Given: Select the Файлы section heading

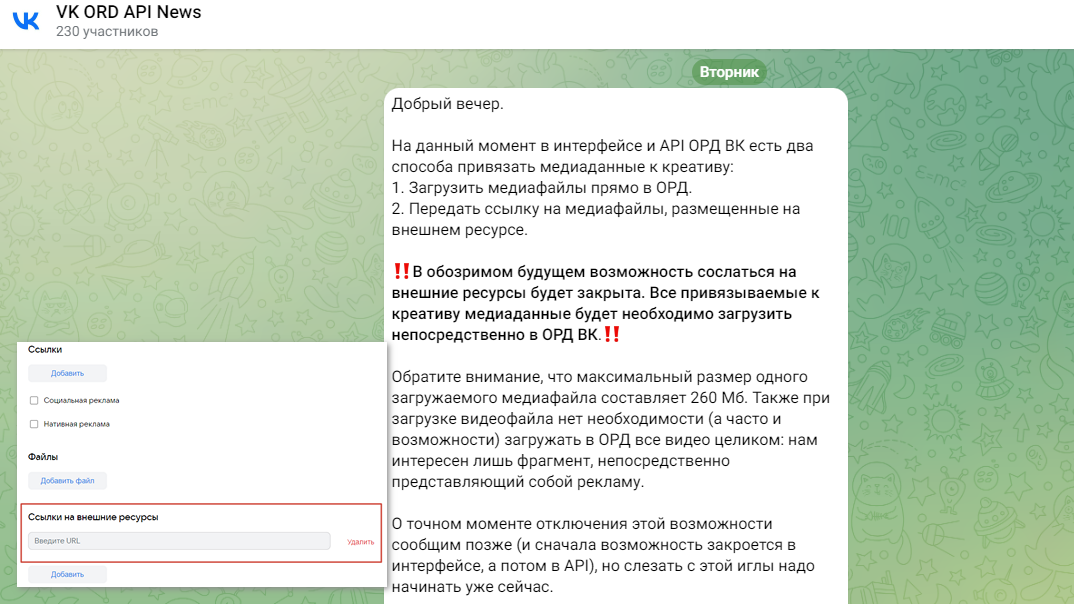Looking at the screenshot, I should (42, 457).
